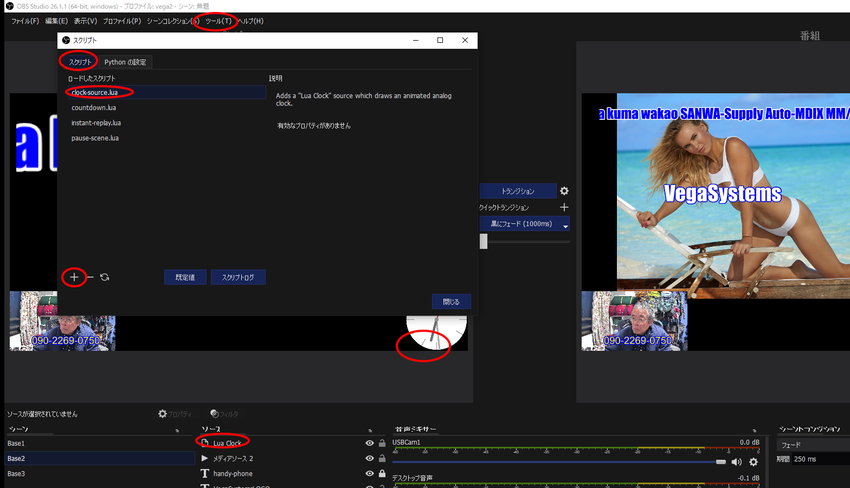
Task: Click webcam thumbnail in program view
Action: 634,321
